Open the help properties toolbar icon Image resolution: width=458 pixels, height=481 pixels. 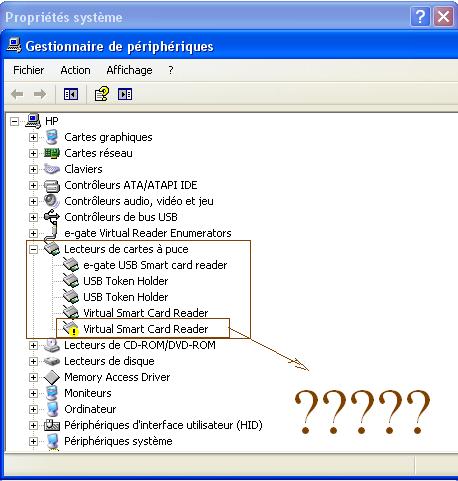point(101,94)
